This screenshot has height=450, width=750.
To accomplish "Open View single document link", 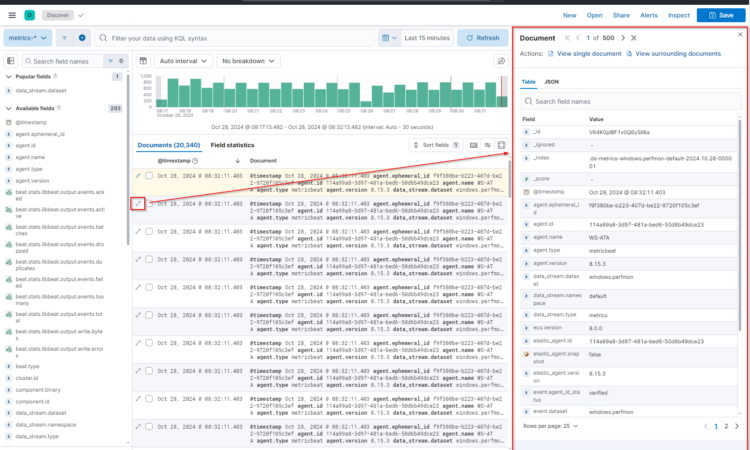I will [585, 54].
